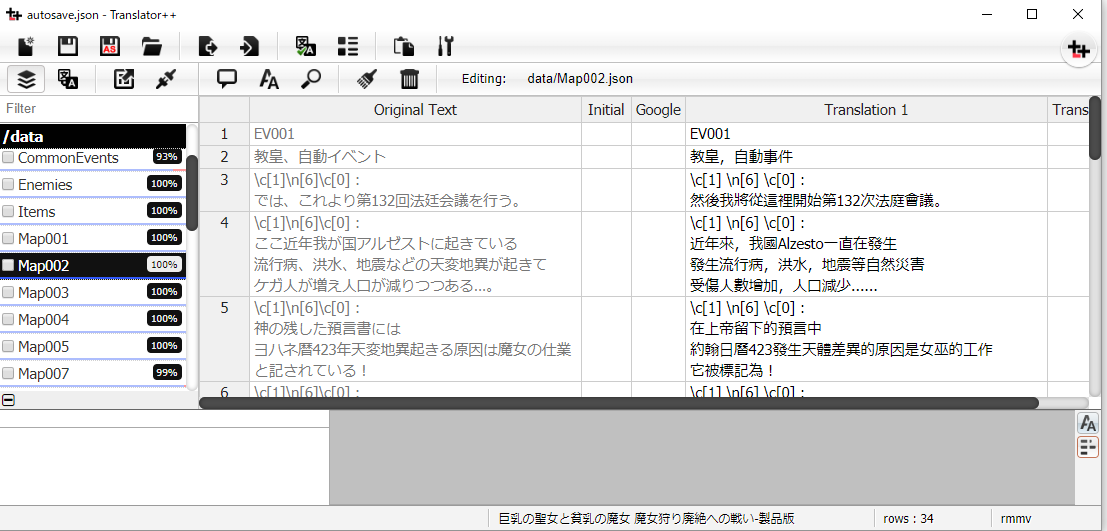This screenshot has height=531, width=1107.
Task: Click the translation cell '教皇, 自動事件'
Action: (866, 157)
